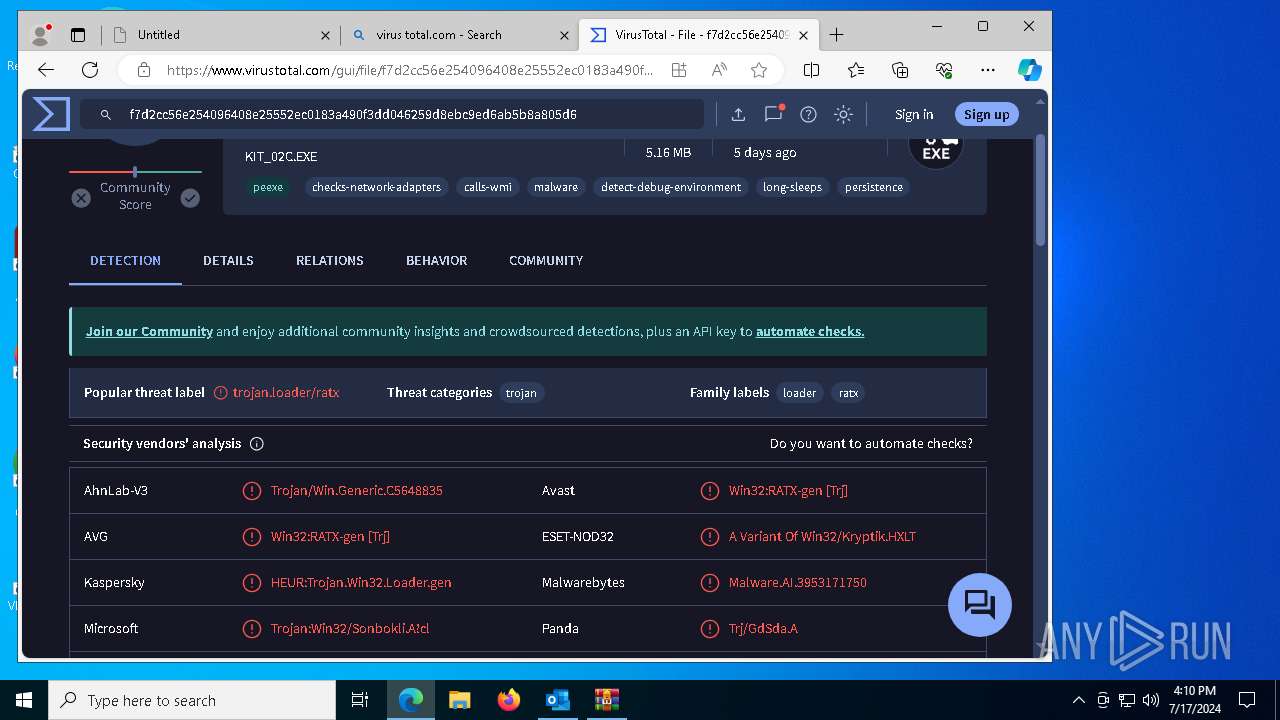
Task: Click Join our Community link
Action: (149, 331)
